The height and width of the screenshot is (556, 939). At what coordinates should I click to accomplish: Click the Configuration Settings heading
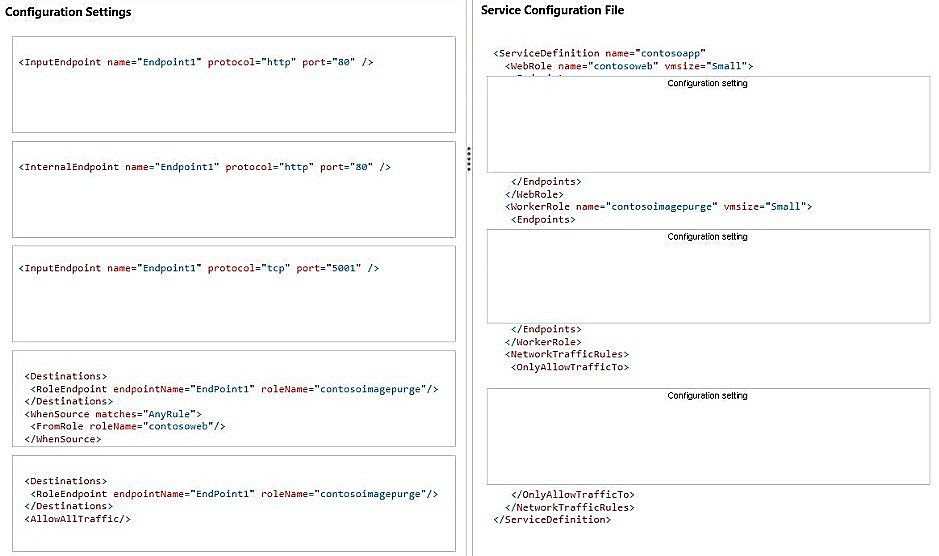pyautogui.click(x=68, y=12)
